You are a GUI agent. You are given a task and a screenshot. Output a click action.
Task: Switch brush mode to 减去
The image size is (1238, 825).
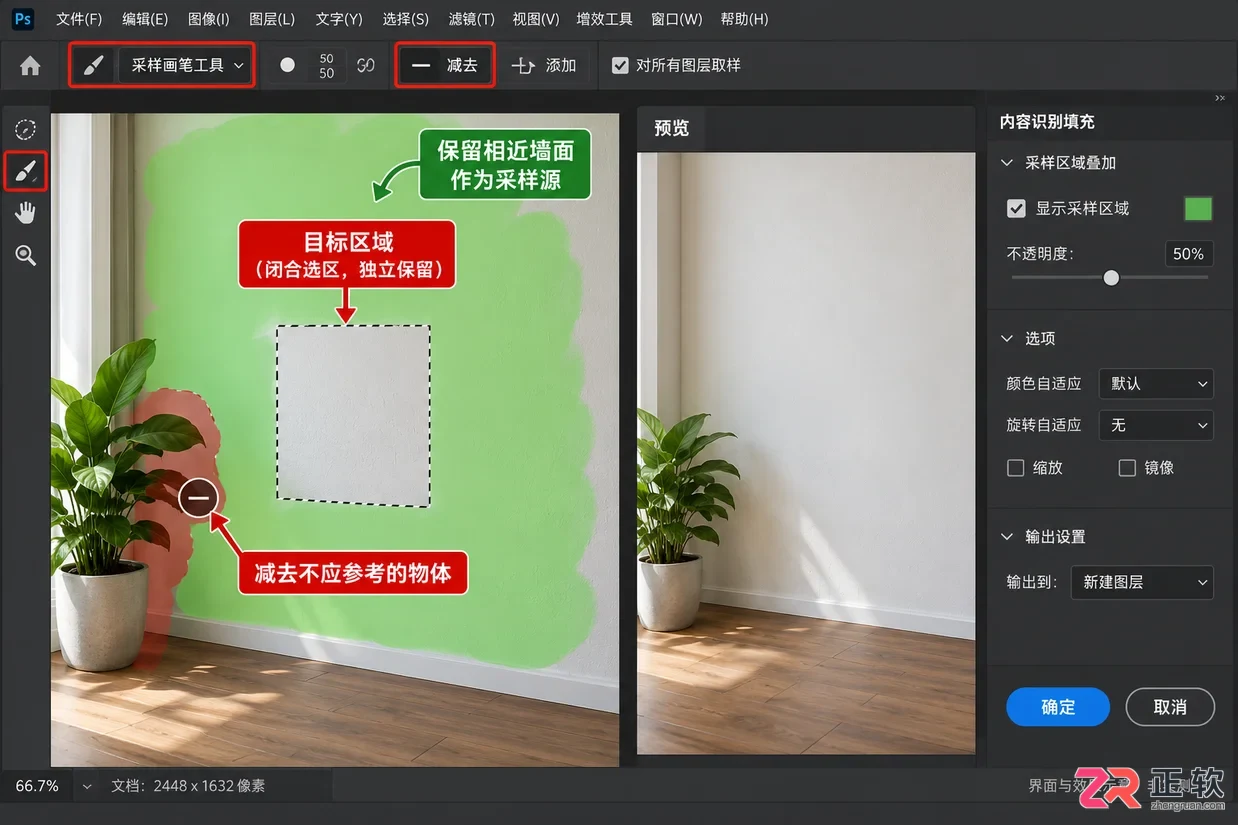(x=445, y=65)
